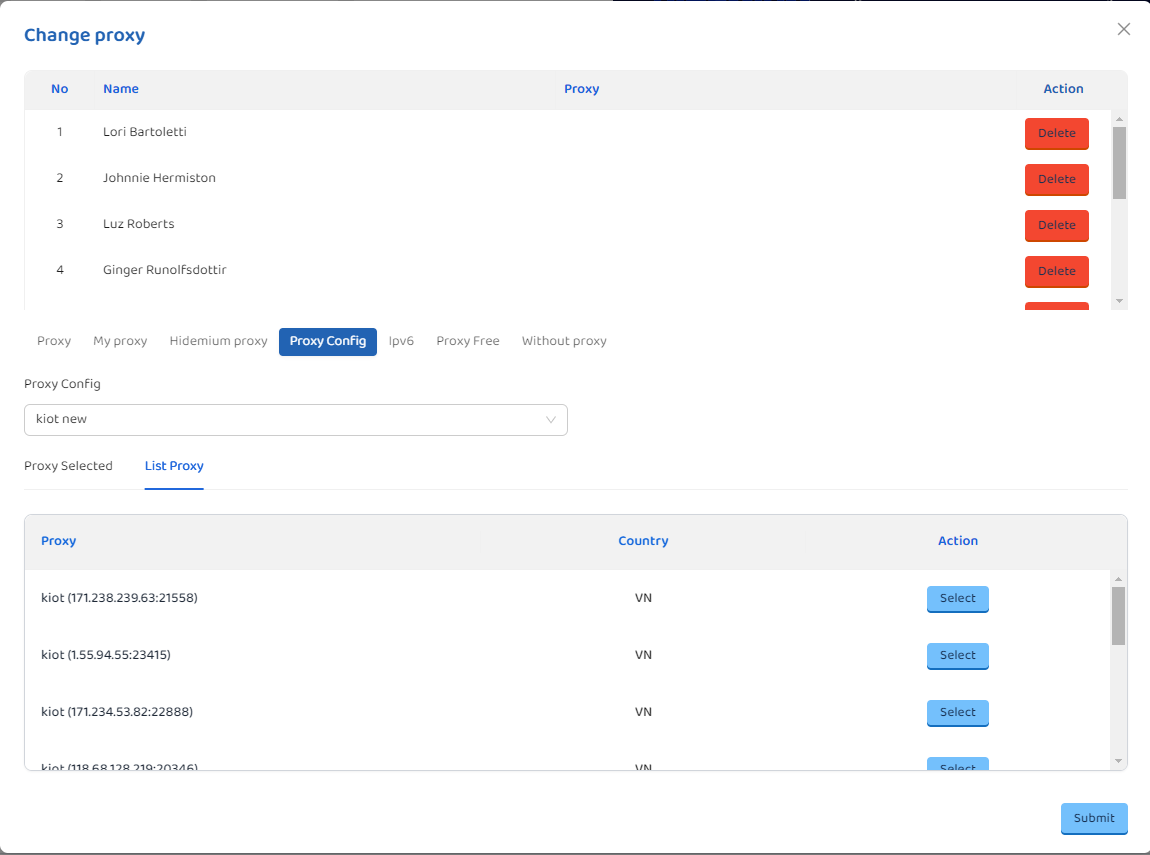Open the Proxy Config dropdown
Image resolution: width=1150 pixels, height=855 pixels.
(295, 420)
